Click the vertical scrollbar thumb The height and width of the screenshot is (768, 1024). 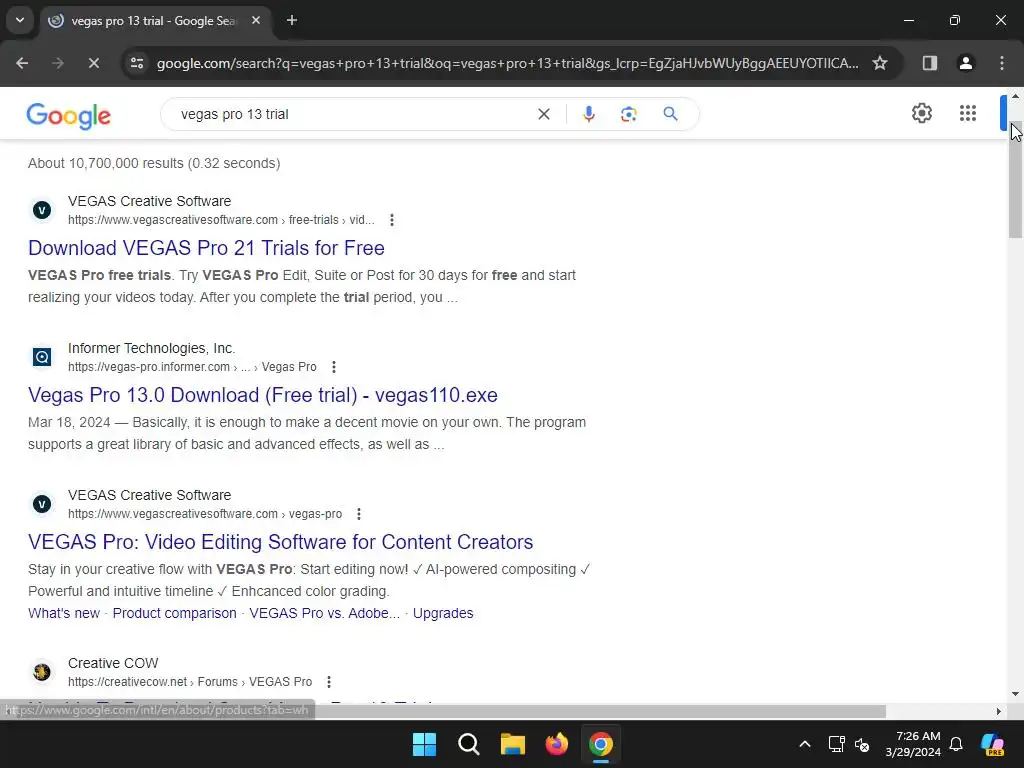pos(1015,180)
